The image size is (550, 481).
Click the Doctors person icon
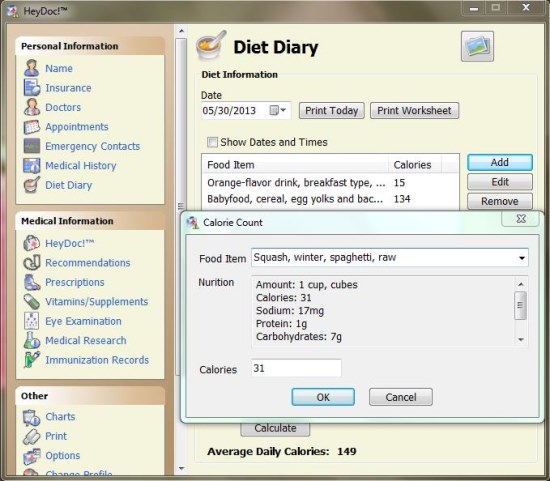pos(32,107)
